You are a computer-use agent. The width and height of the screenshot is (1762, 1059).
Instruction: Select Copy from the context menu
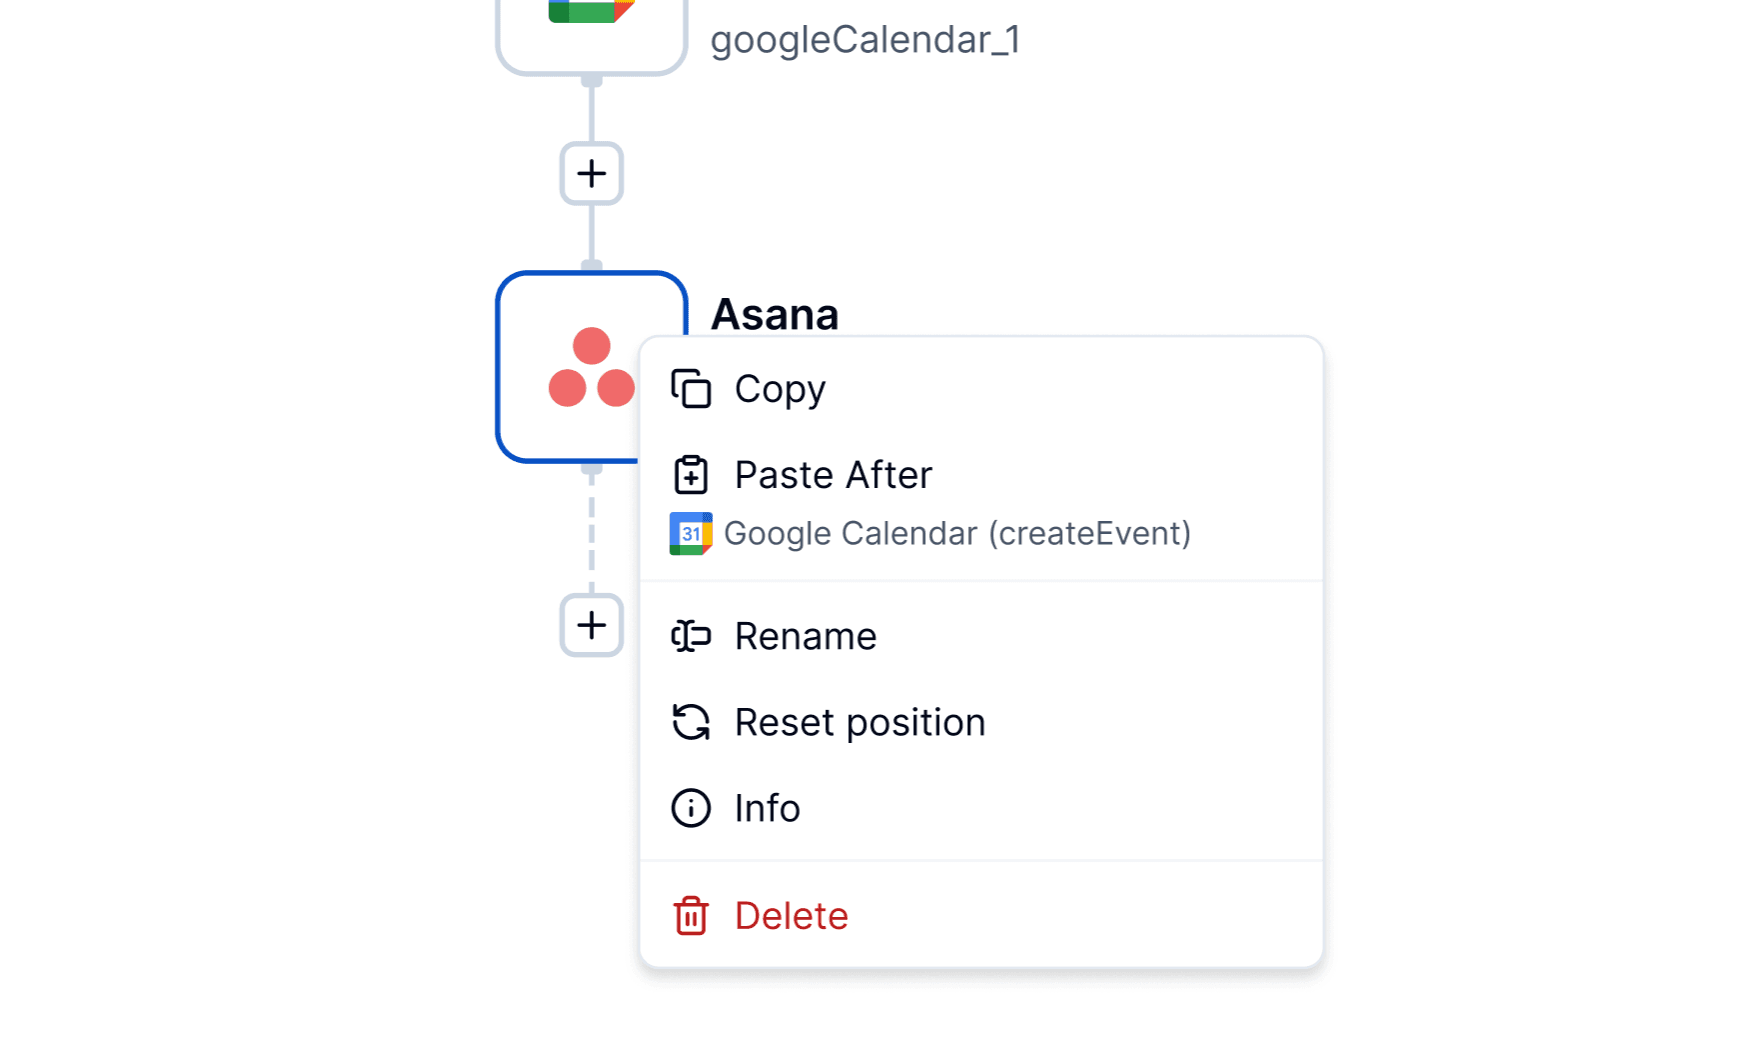tap(779, 389)
